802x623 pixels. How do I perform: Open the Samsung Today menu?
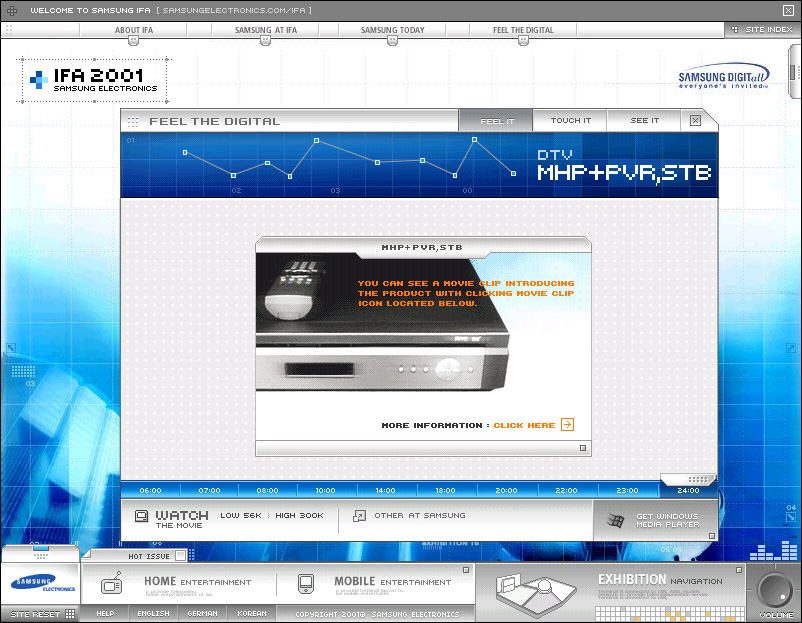point(392,30)
